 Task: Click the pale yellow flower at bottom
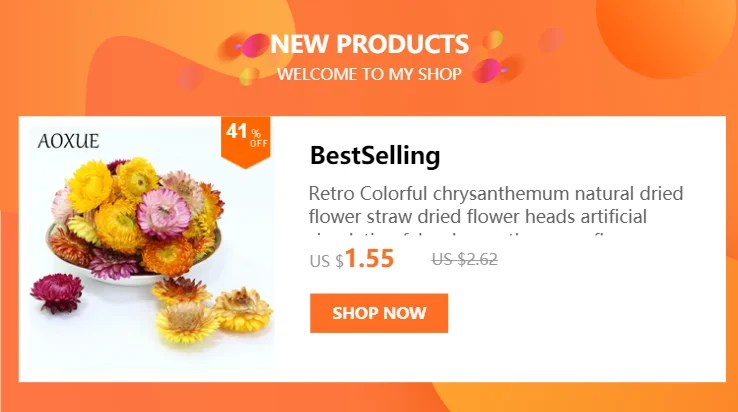[186, 322]
